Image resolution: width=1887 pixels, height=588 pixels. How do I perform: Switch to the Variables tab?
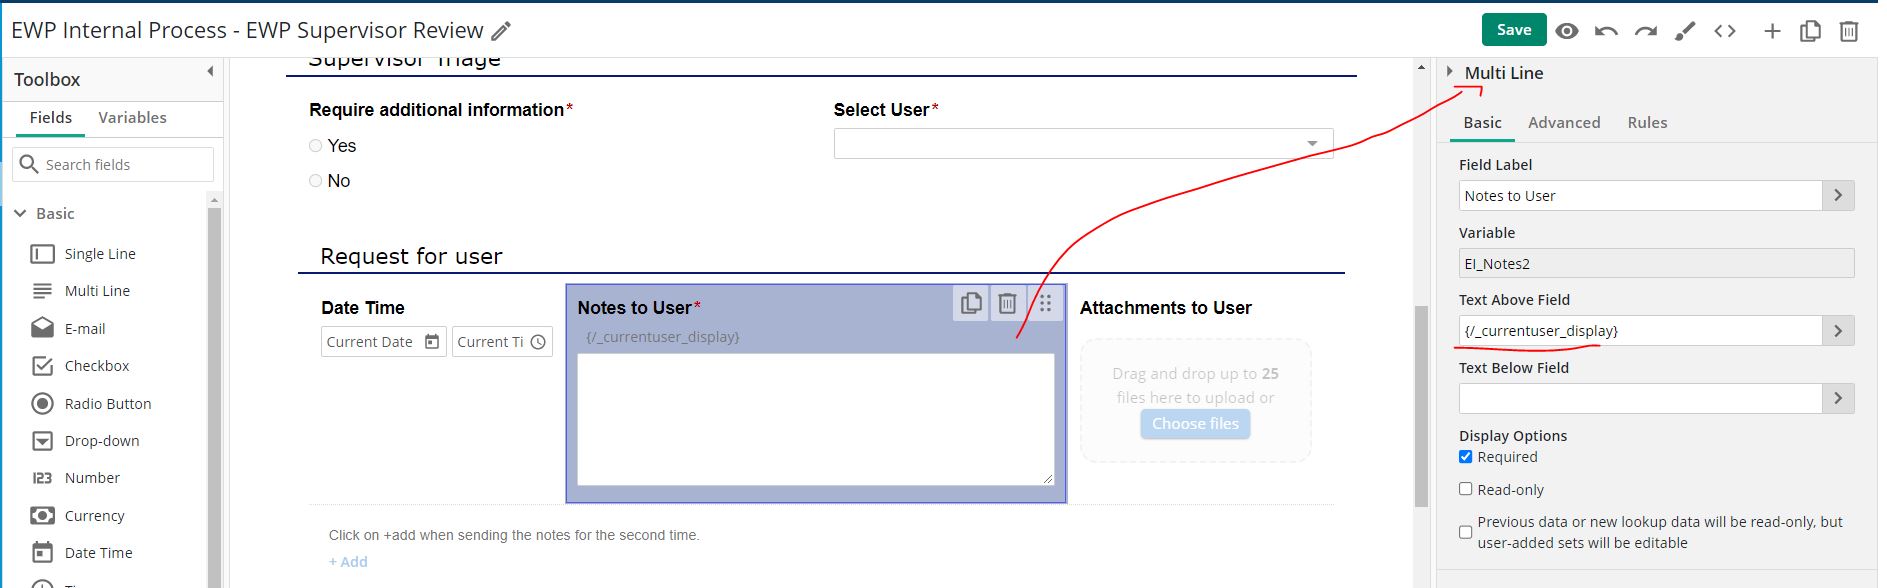click(132, 118)
